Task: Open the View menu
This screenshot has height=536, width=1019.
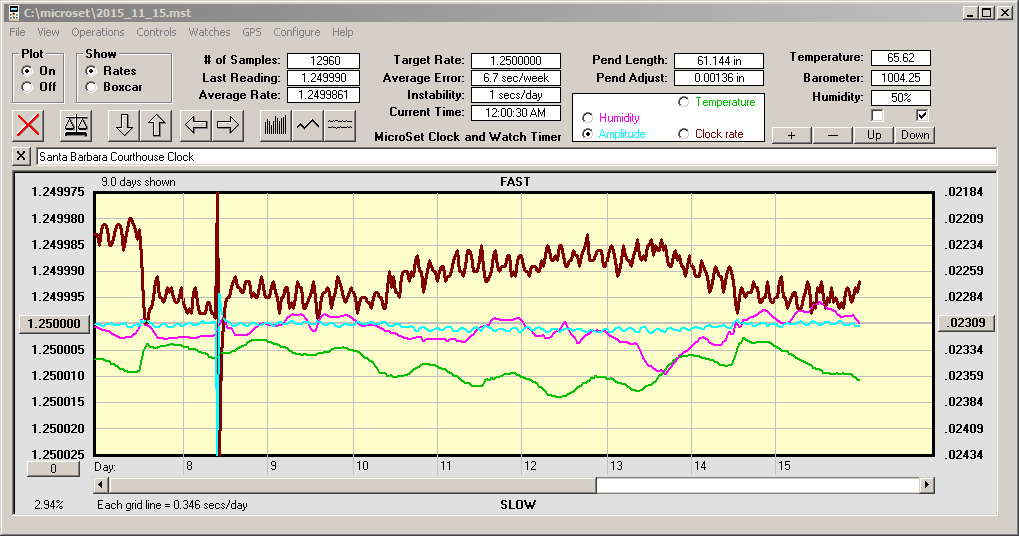Action: 48,32
